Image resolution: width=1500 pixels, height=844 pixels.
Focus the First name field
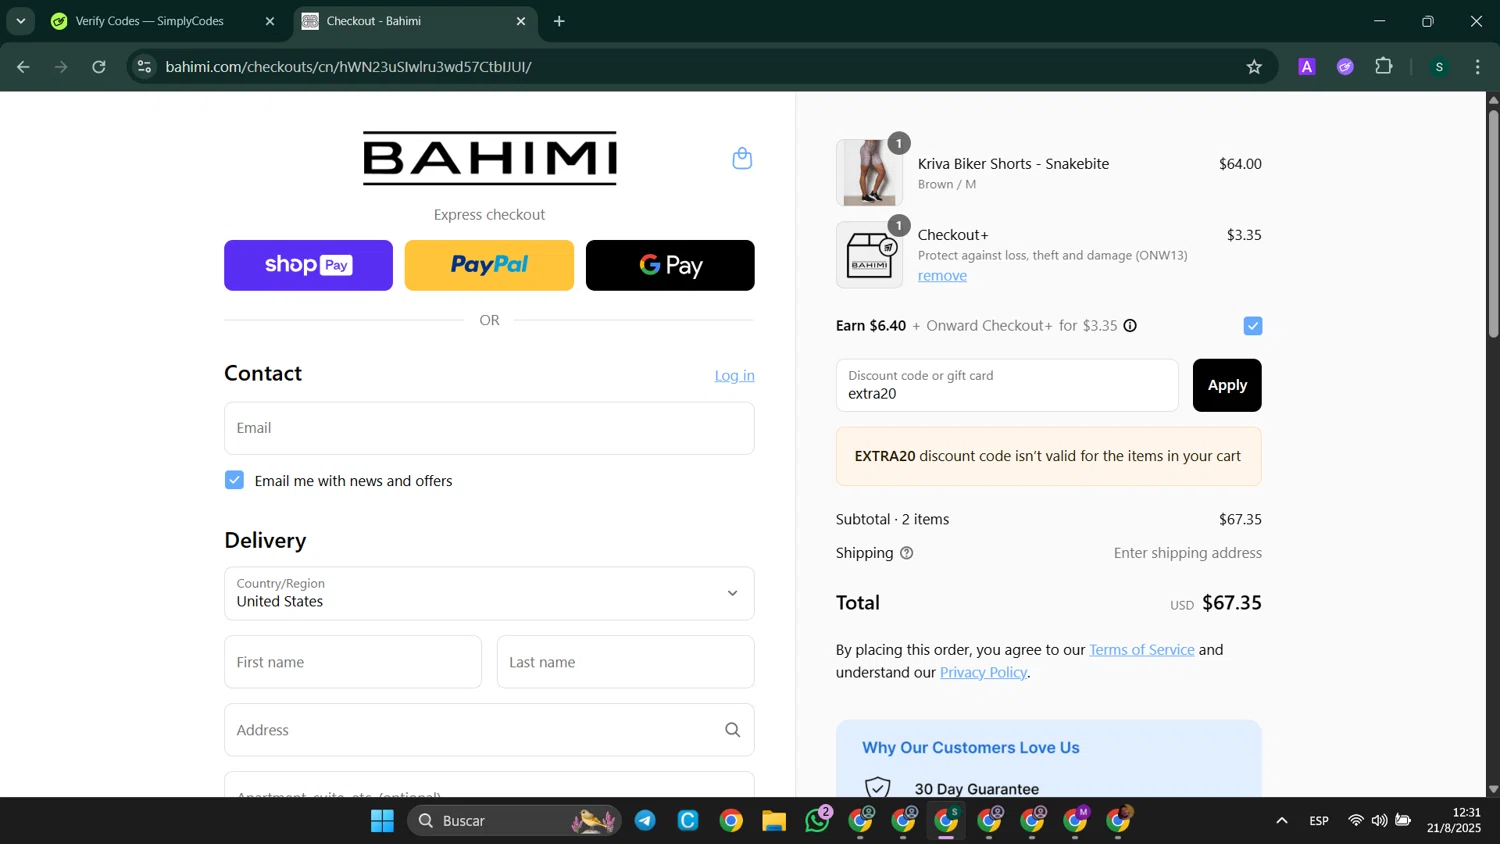[x=353, y=662]
